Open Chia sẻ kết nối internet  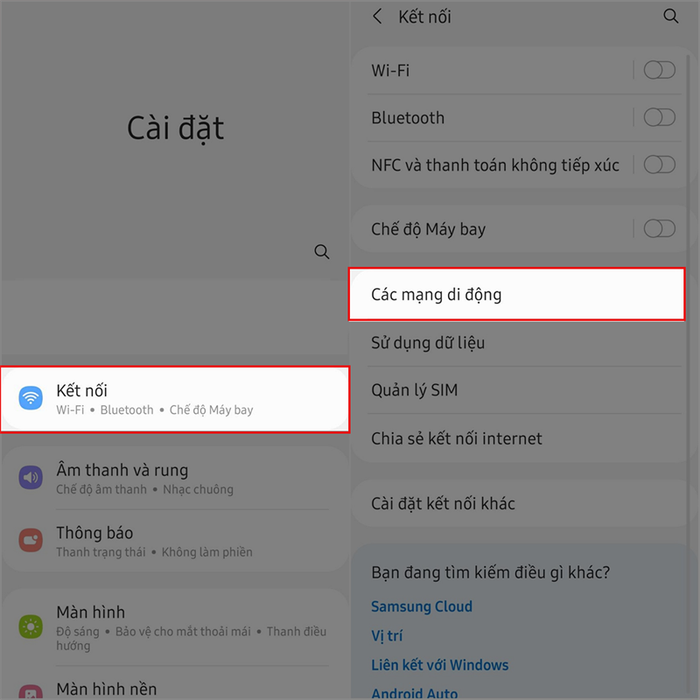click(x=517, y=438)
